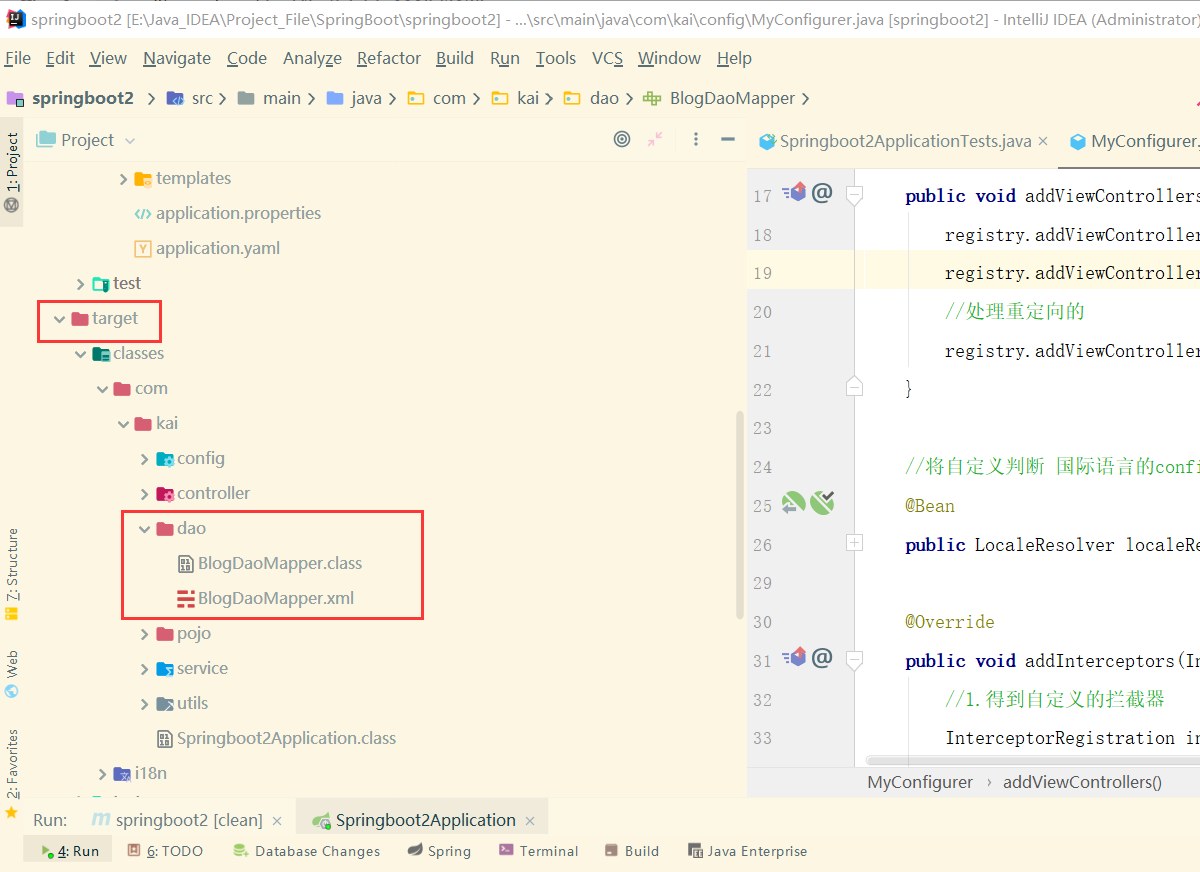Click addViewControllers() in editor breadcrumb

[x=1082, y=782]
